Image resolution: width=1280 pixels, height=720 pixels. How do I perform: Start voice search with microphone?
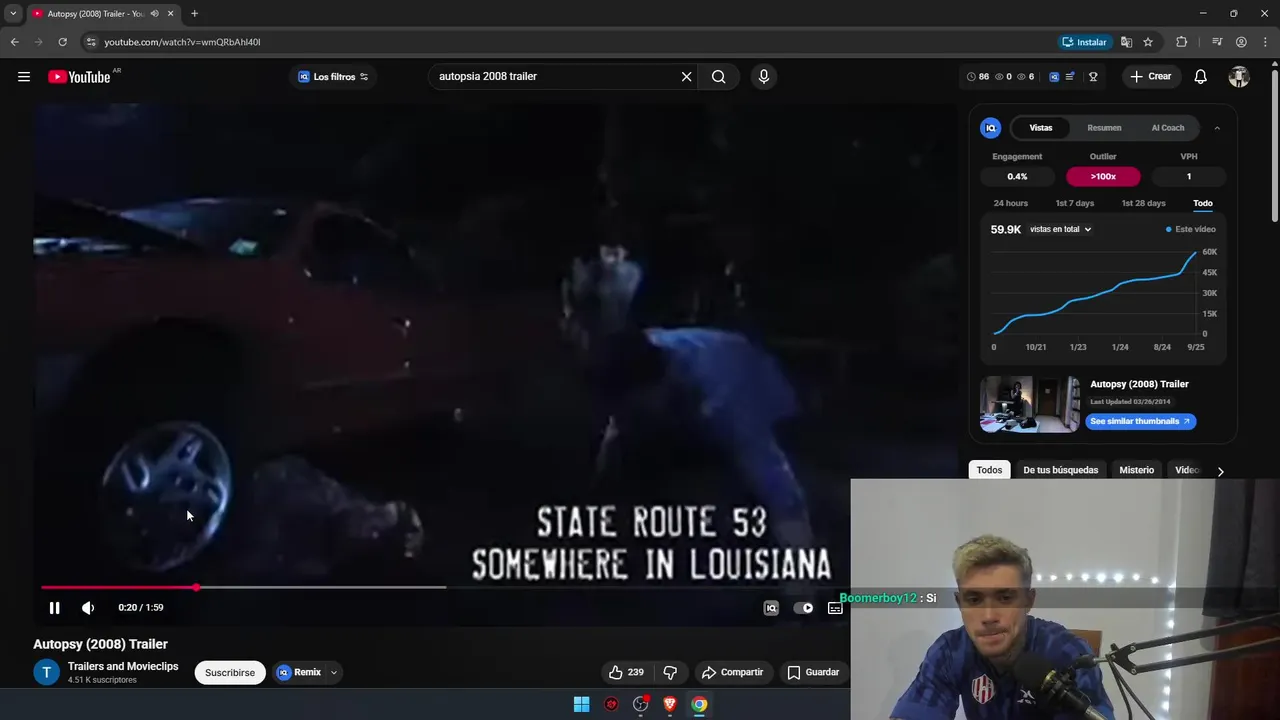(x=764, y=77)
